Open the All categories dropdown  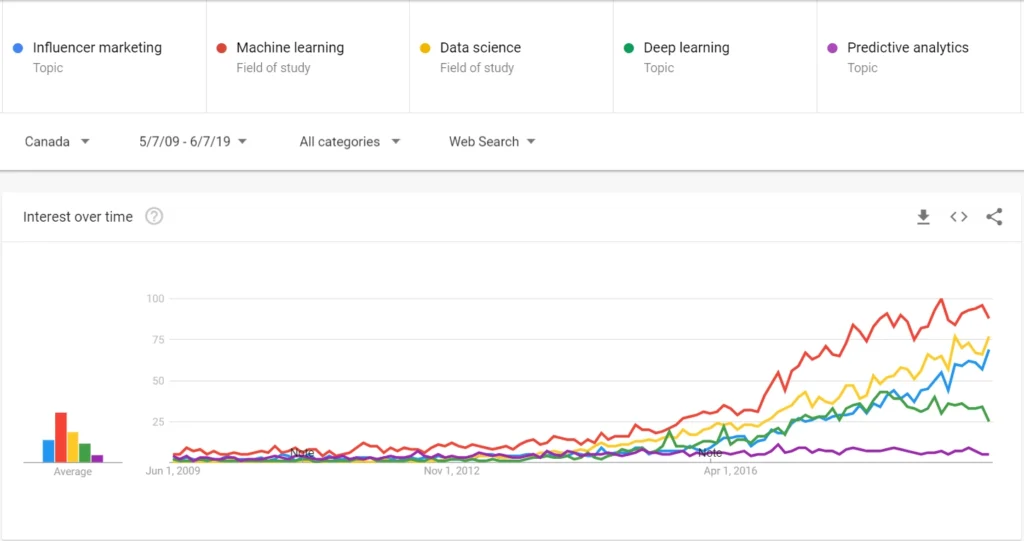tap(349, 142)
